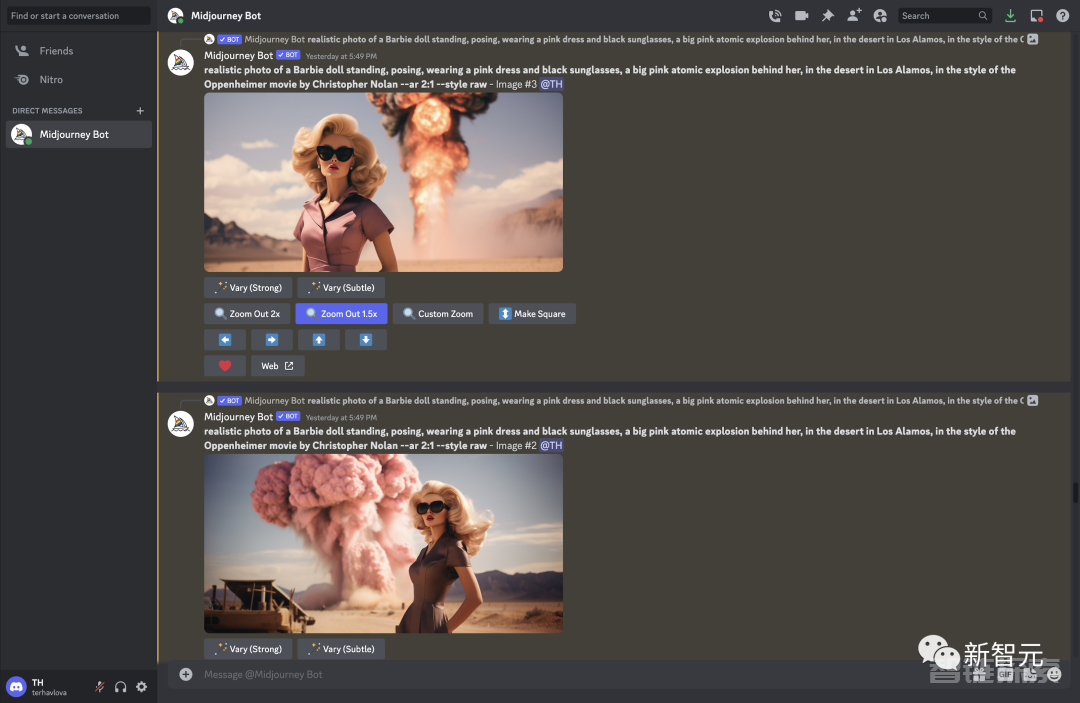The image size is (1080, 703).
Task: Click Zoom Out 2x button
Action: point(247,314)
